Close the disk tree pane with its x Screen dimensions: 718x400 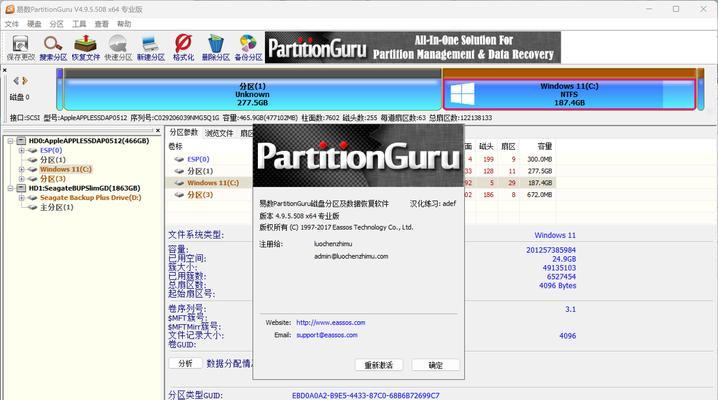point(158,130)
